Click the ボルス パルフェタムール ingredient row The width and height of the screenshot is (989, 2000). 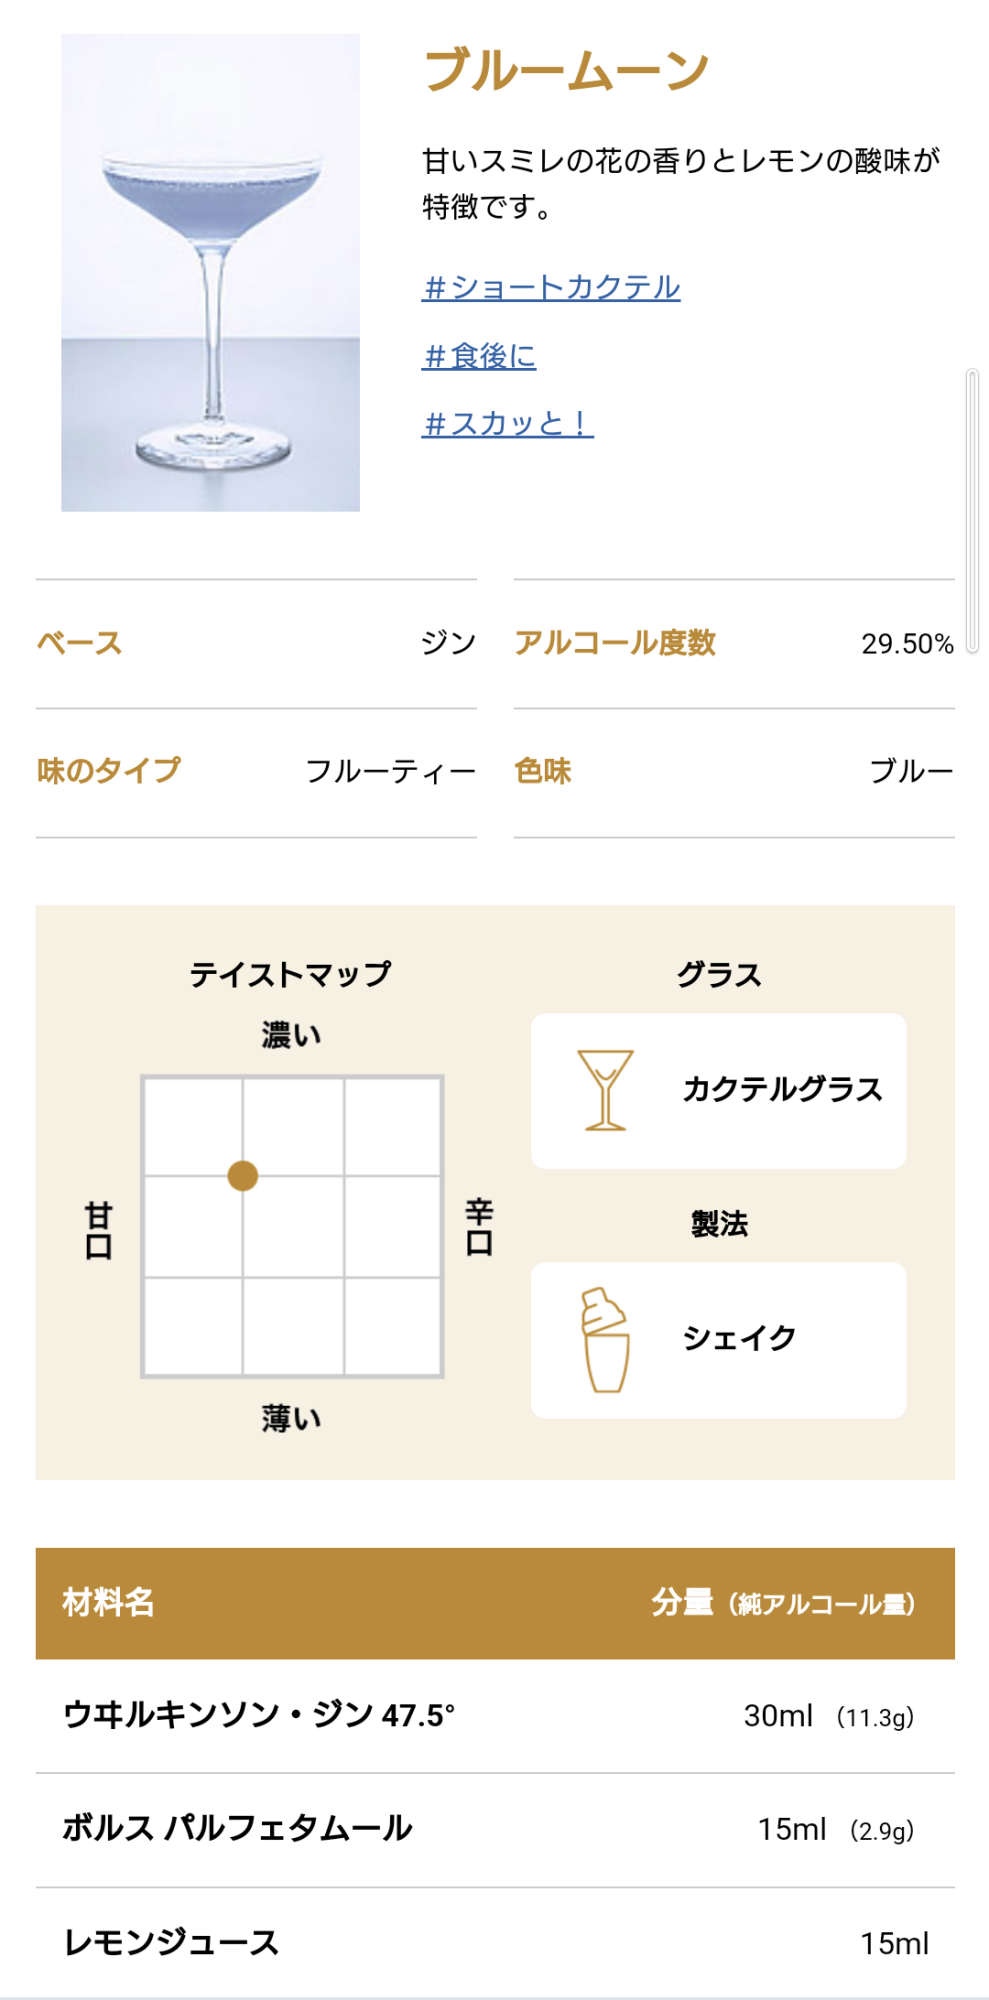click(495, 1830)
